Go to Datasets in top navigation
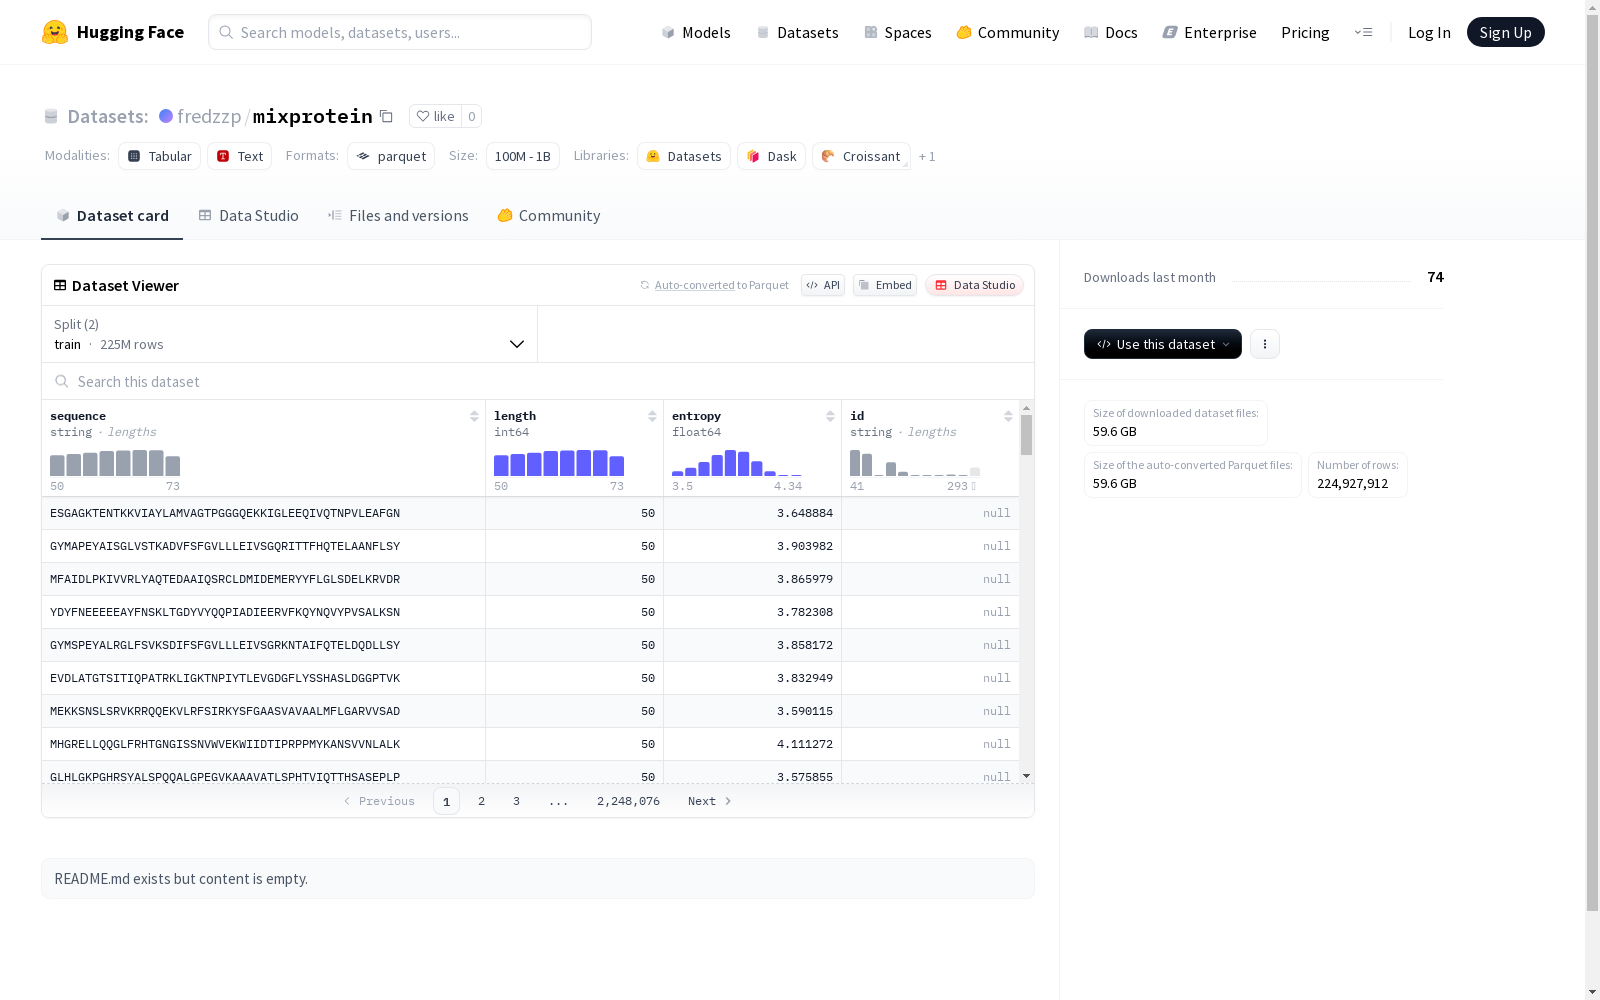1600x1000 pixels. pyautogui.click(x=798, y=32)
